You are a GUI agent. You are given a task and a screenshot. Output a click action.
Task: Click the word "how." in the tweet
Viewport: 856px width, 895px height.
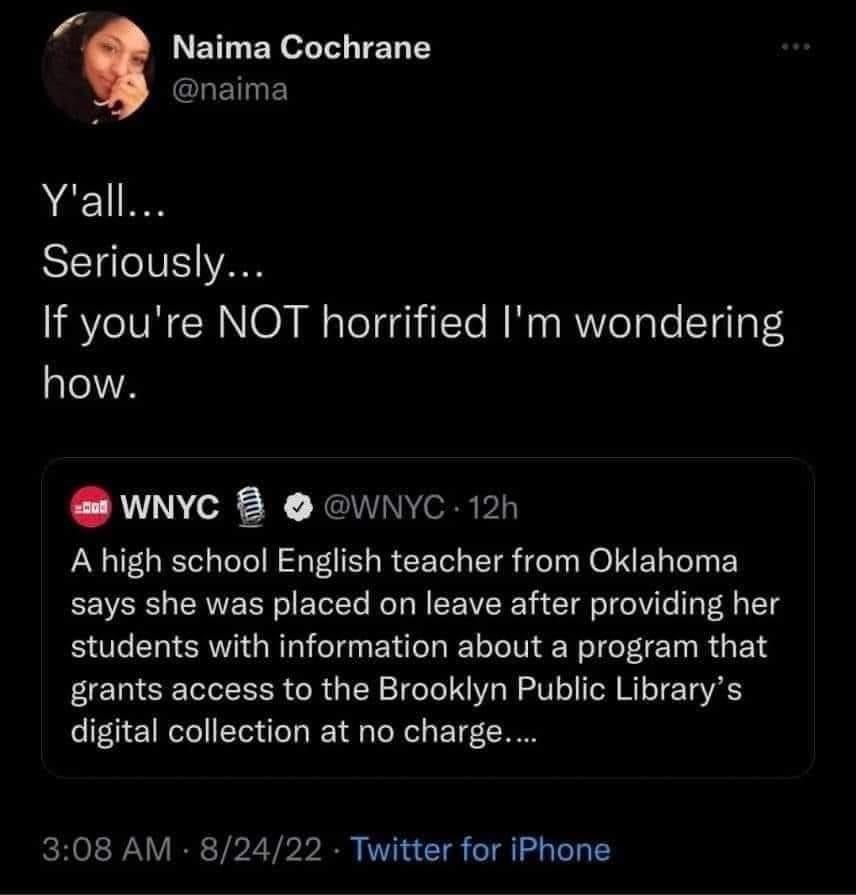click(87, 381)
